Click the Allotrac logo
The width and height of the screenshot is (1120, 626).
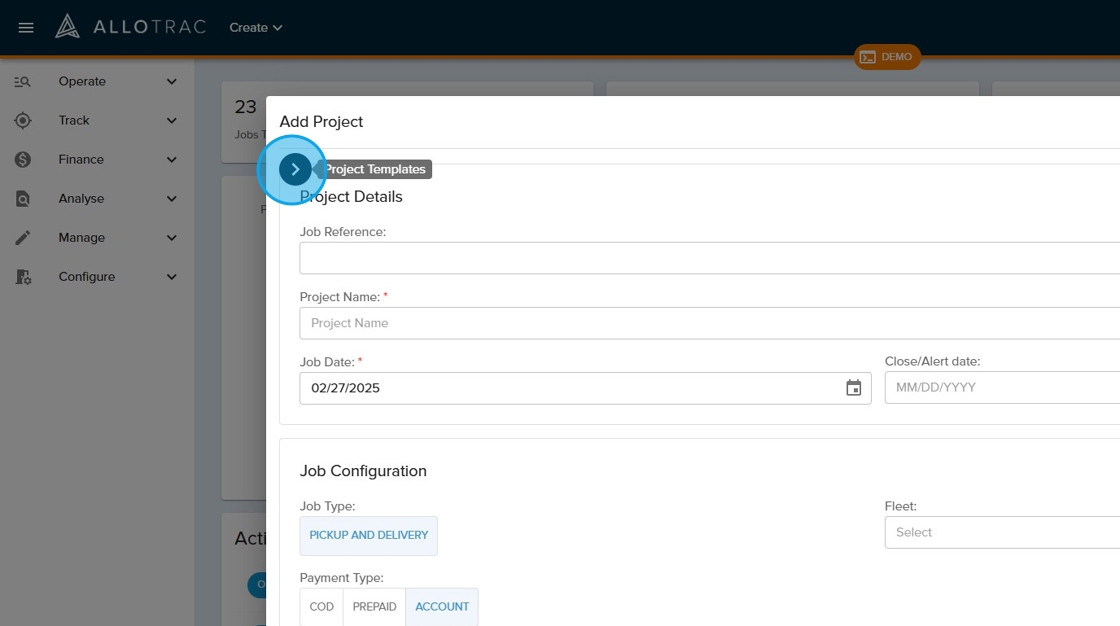pos(130,27)
